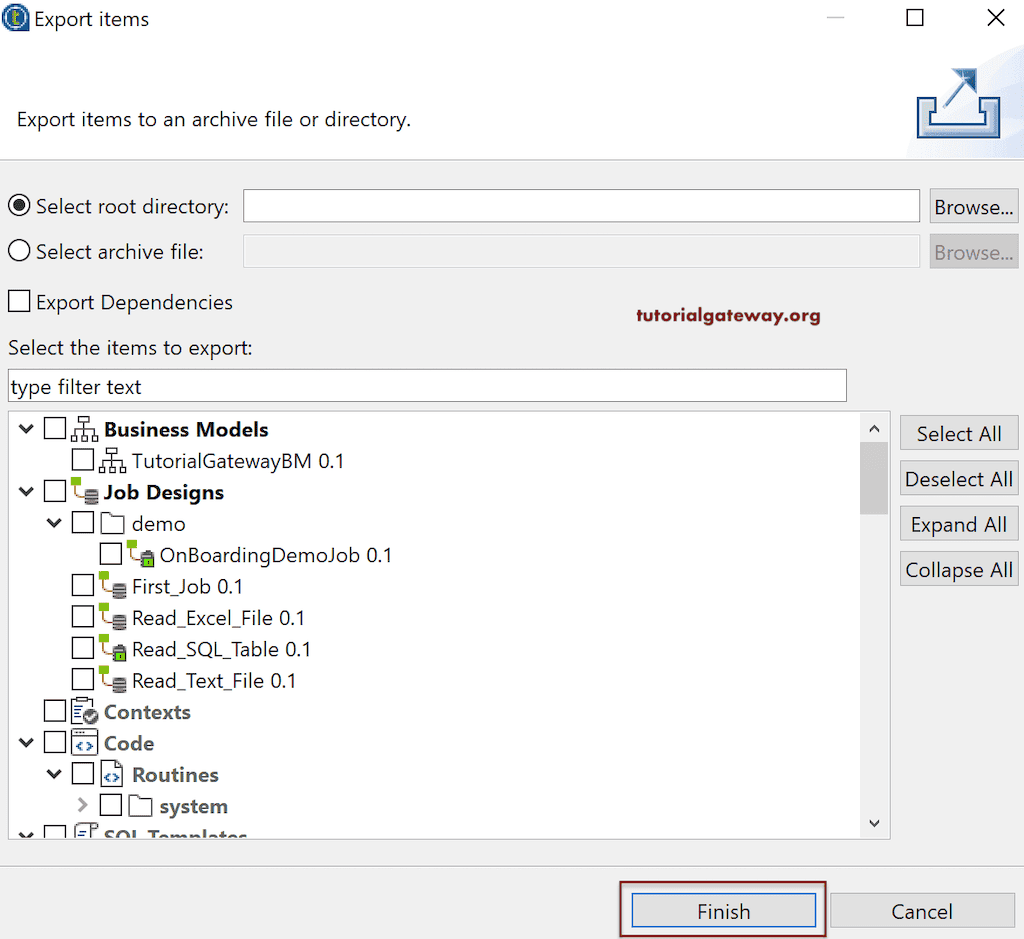Collapse the demo folder node
This screenshot has height=939, width=1024.
click(x=55, y=523)
